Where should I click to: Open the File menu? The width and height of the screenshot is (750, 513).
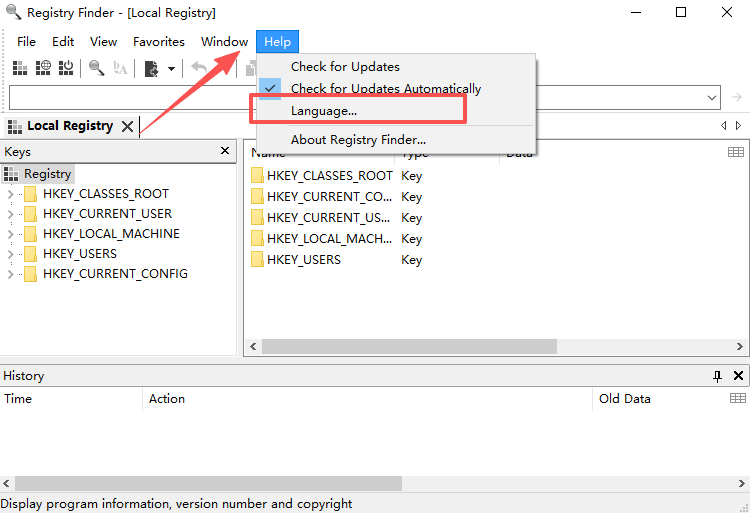[26, 42]
